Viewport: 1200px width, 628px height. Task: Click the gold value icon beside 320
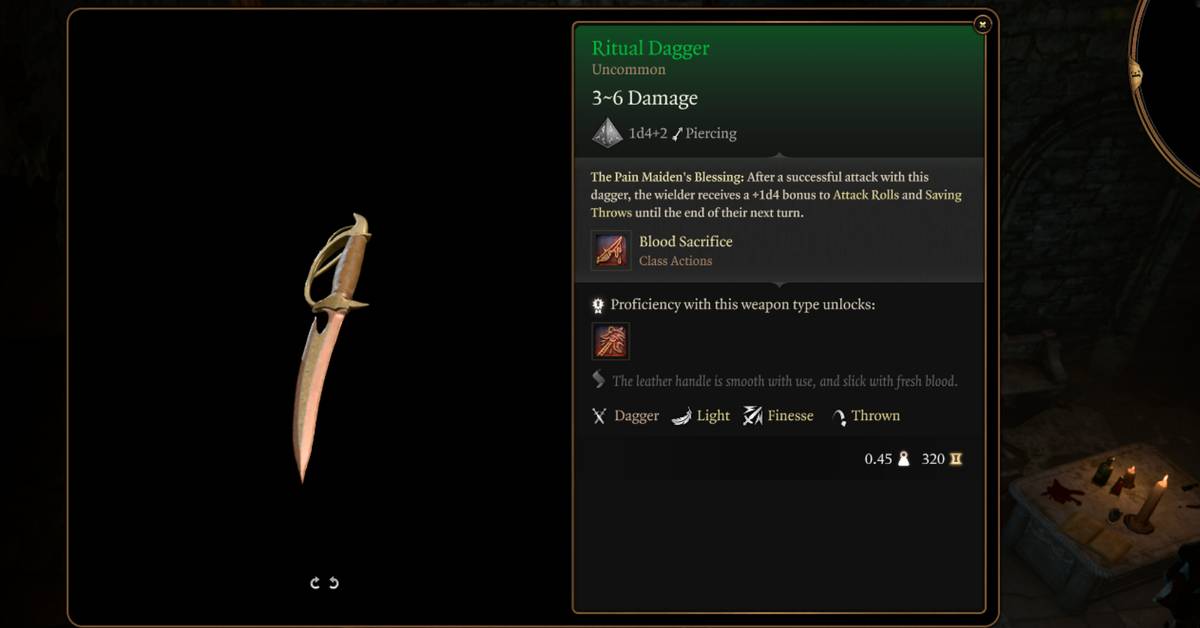coord(956,460)
